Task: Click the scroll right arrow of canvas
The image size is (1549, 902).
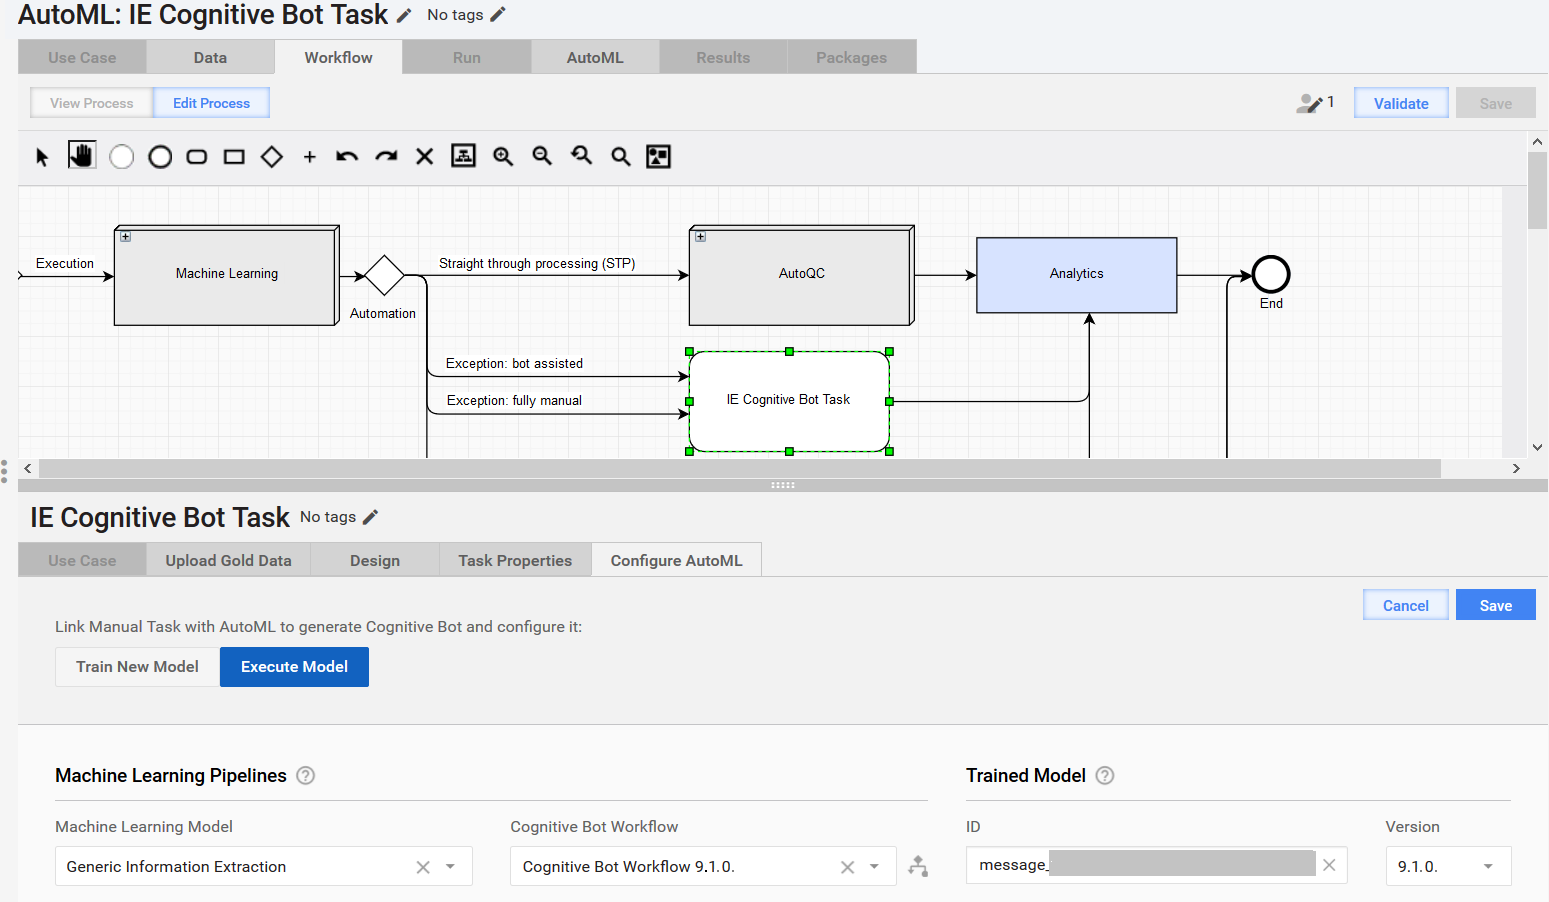Action: click(1516, 468)
